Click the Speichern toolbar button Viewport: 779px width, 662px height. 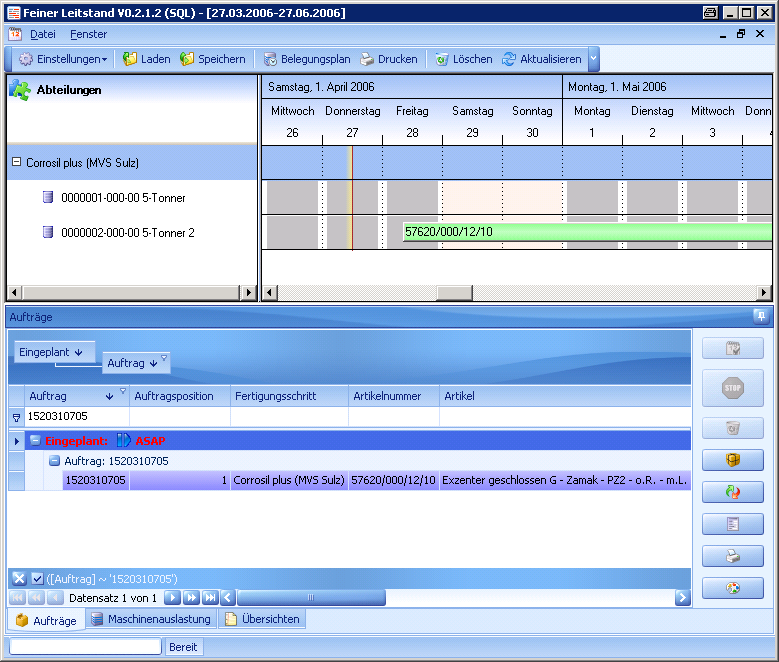coord(212,59)
